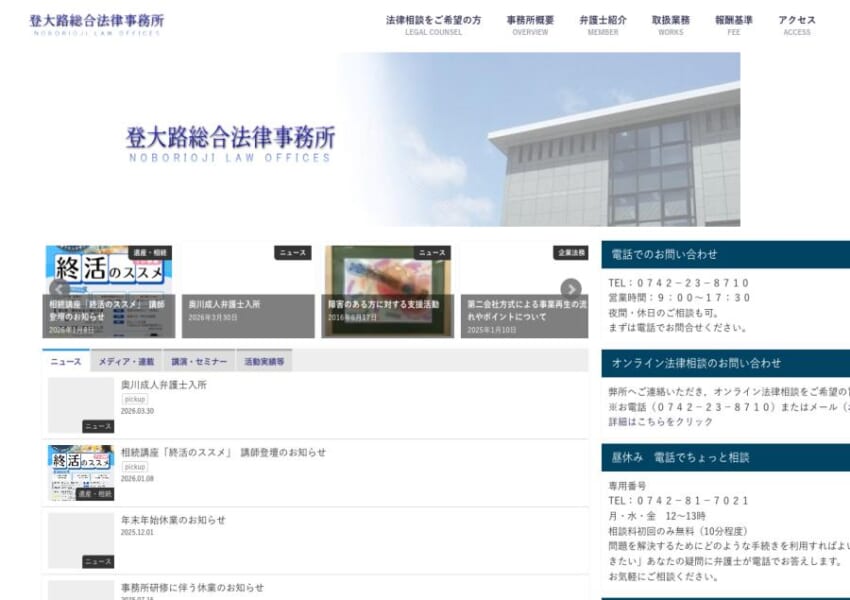The image size is (850, 600).
Task: Click 企業法務 tag on carousel card
Action: (x=571, y=253)
